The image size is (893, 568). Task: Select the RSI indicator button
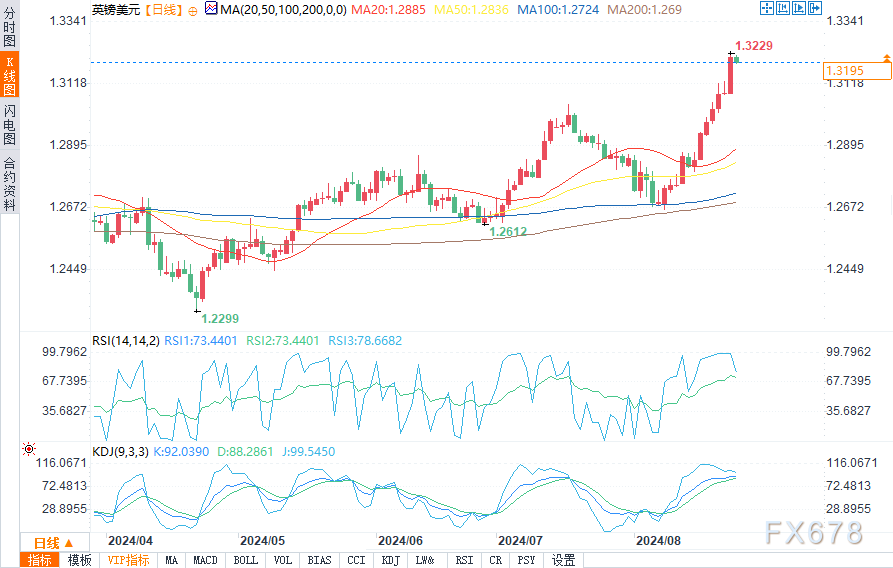pyautogui.click(x=464, y=560)
